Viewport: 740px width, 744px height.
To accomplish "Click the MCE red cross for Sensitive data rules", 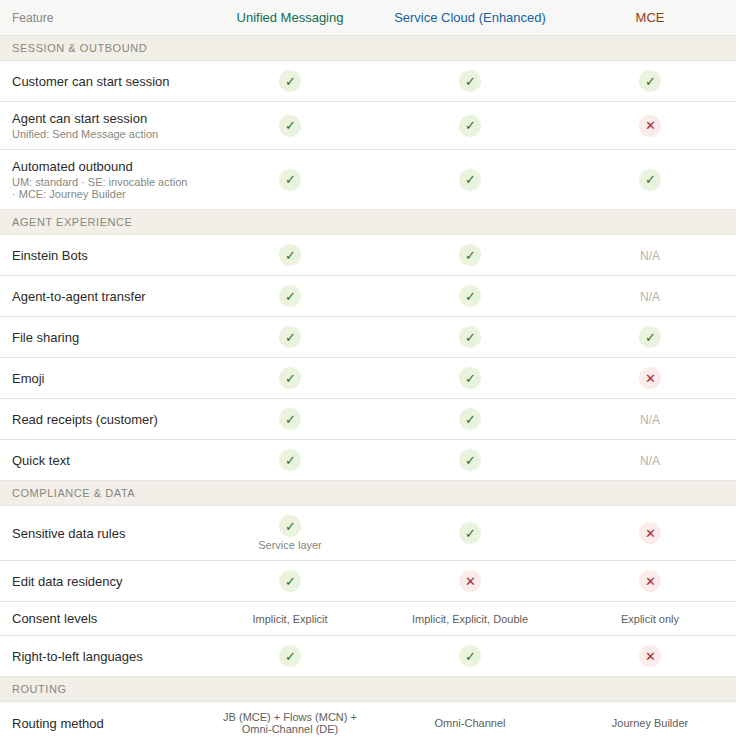I will [x=649, y=533].
